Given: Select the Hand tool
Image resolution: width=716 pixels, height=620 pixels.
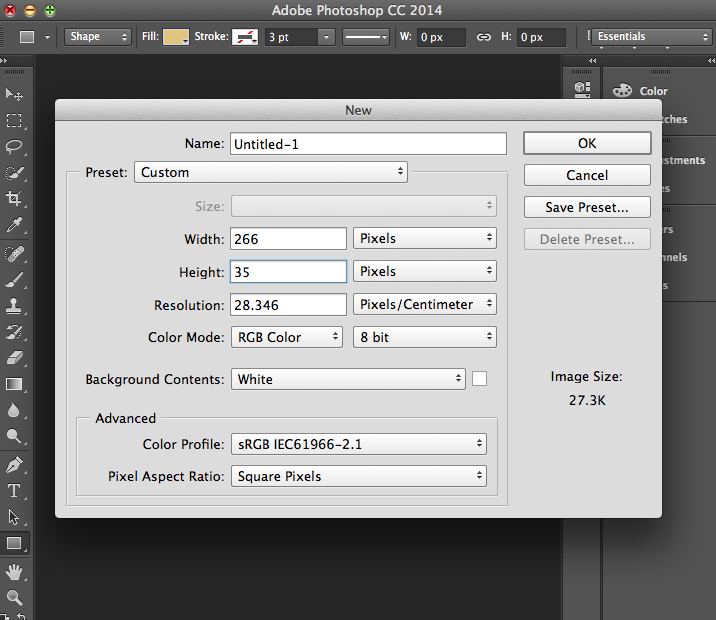Looking at the screenshot, I should click(x=14, y=572).
